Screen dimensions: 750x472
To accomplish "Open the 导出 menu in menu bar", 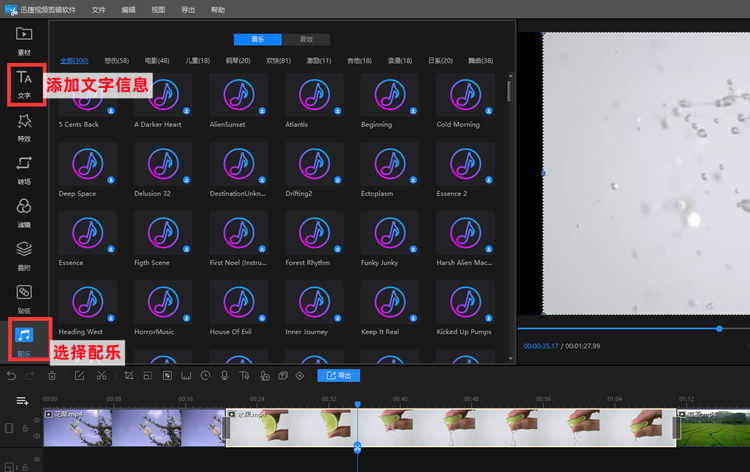I will point(188,10).
